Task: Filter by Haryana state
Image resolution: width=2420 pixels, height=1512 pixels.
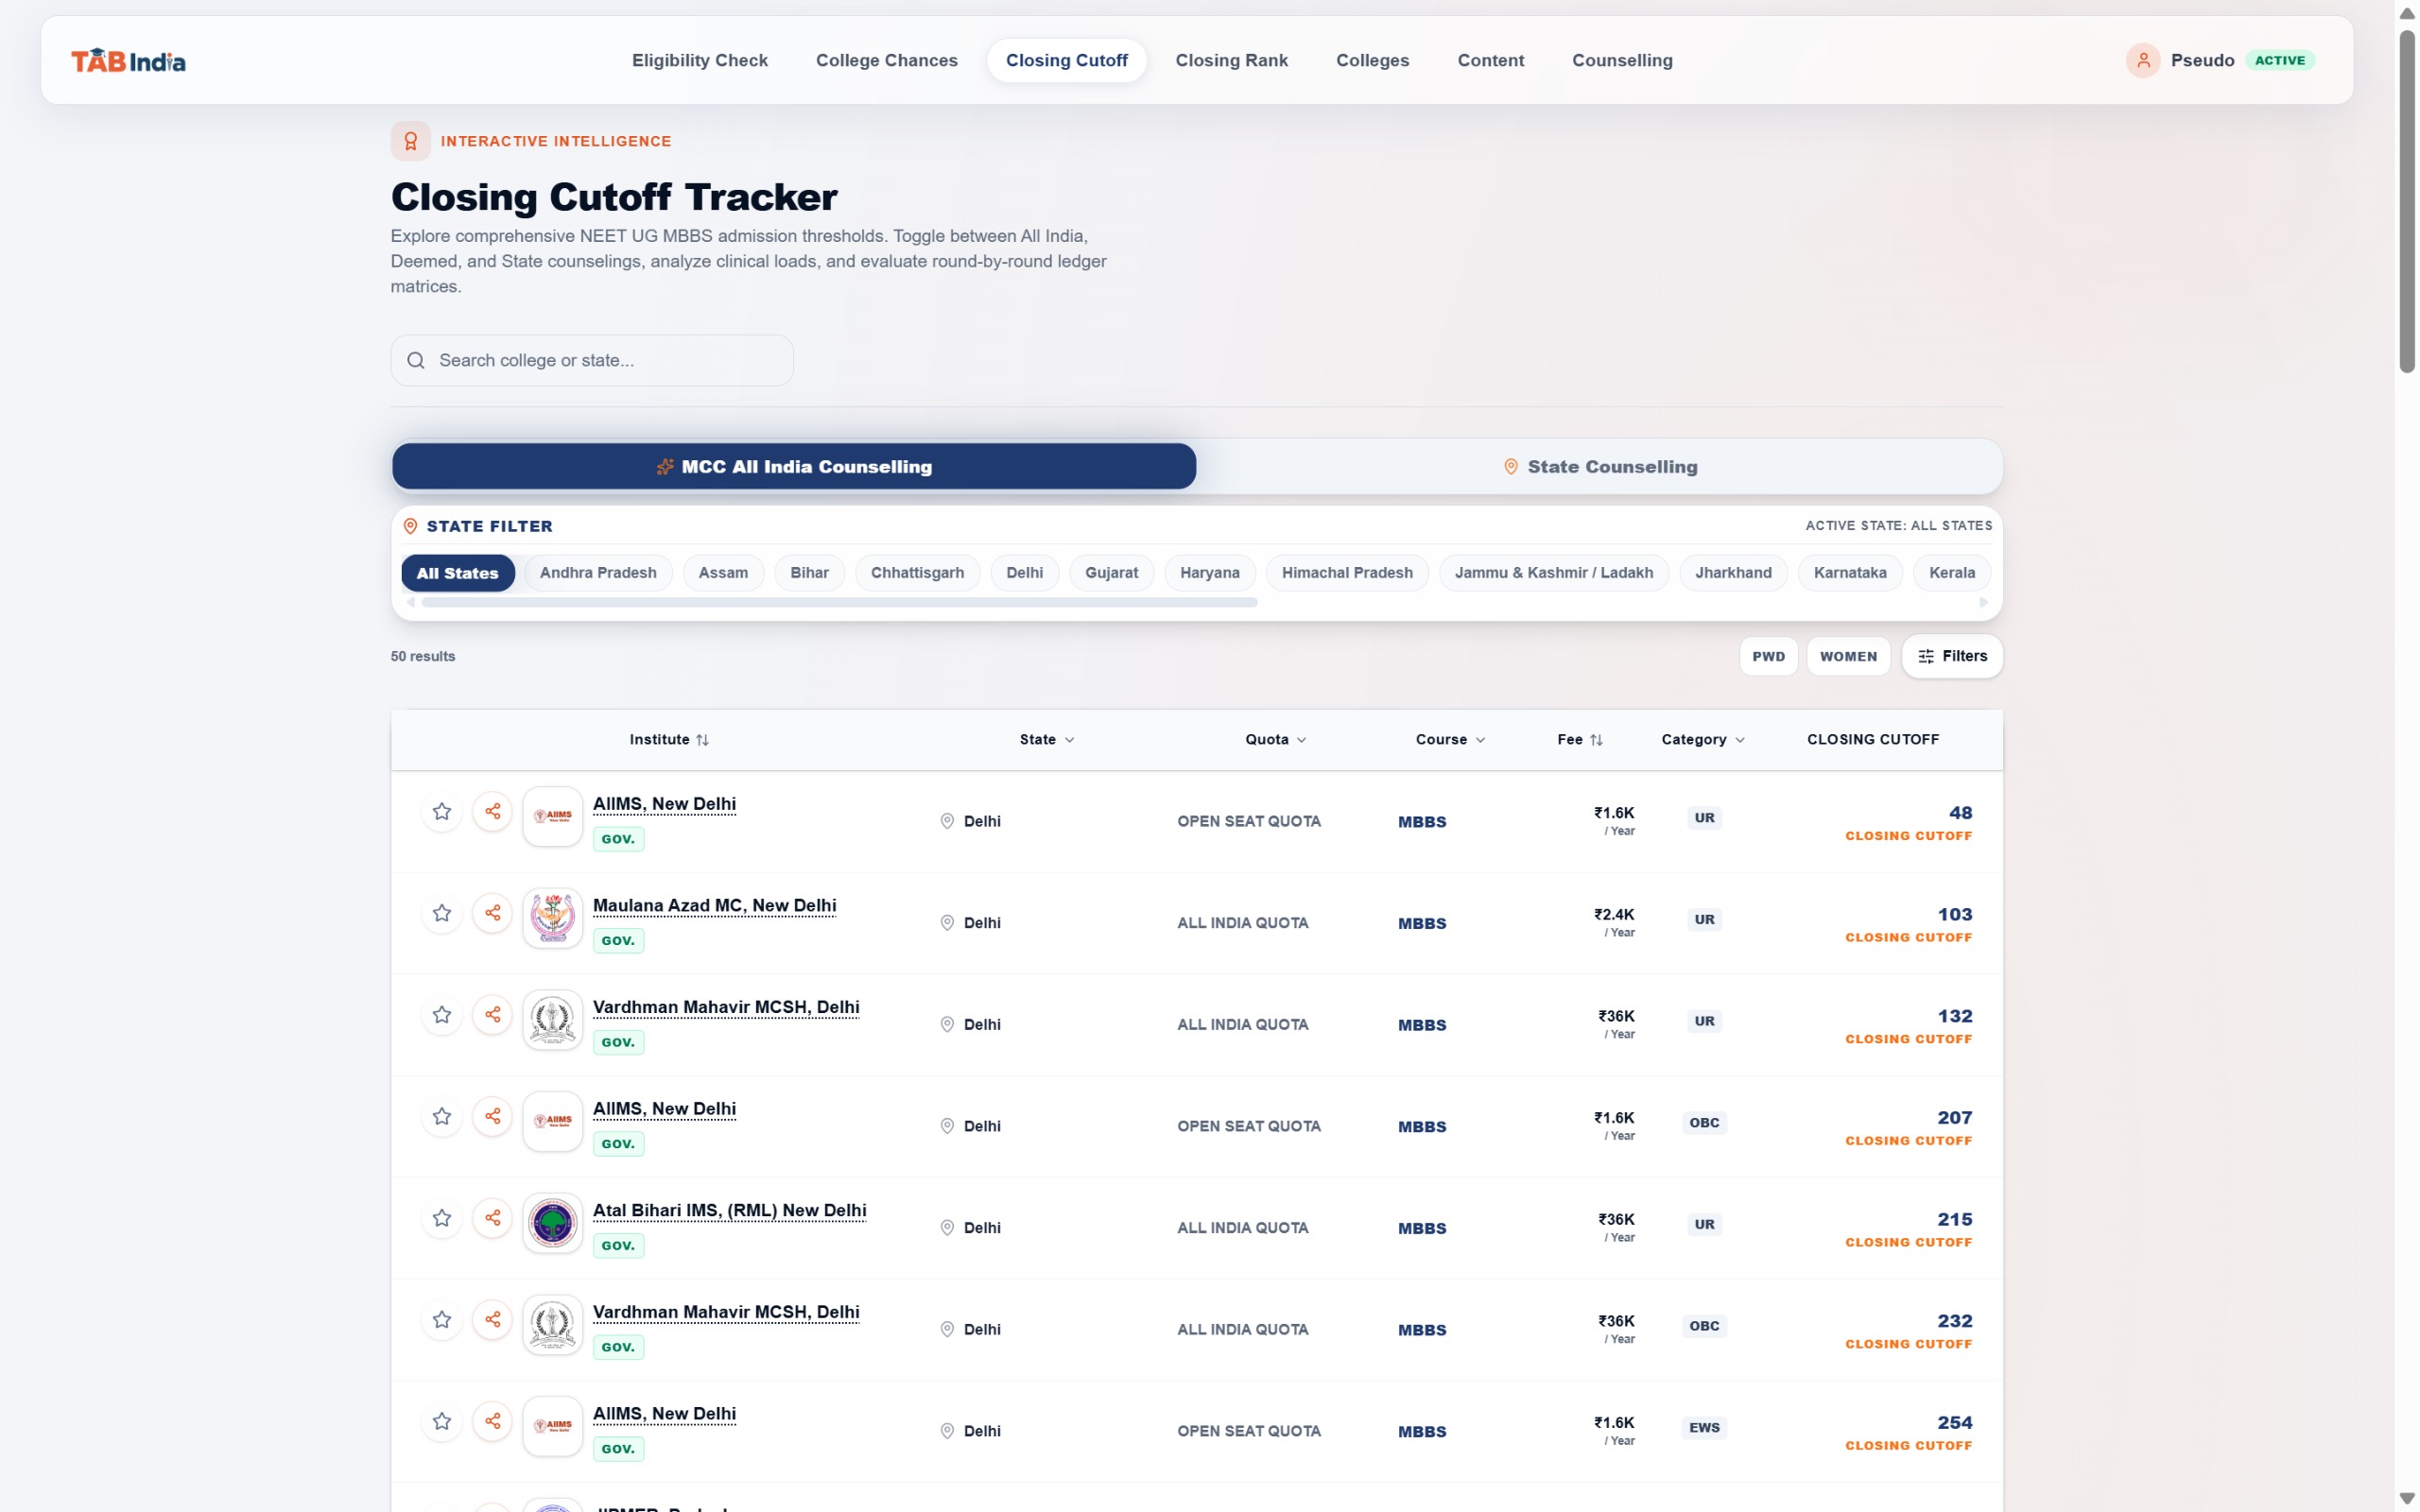Action: pos(1210,573)
